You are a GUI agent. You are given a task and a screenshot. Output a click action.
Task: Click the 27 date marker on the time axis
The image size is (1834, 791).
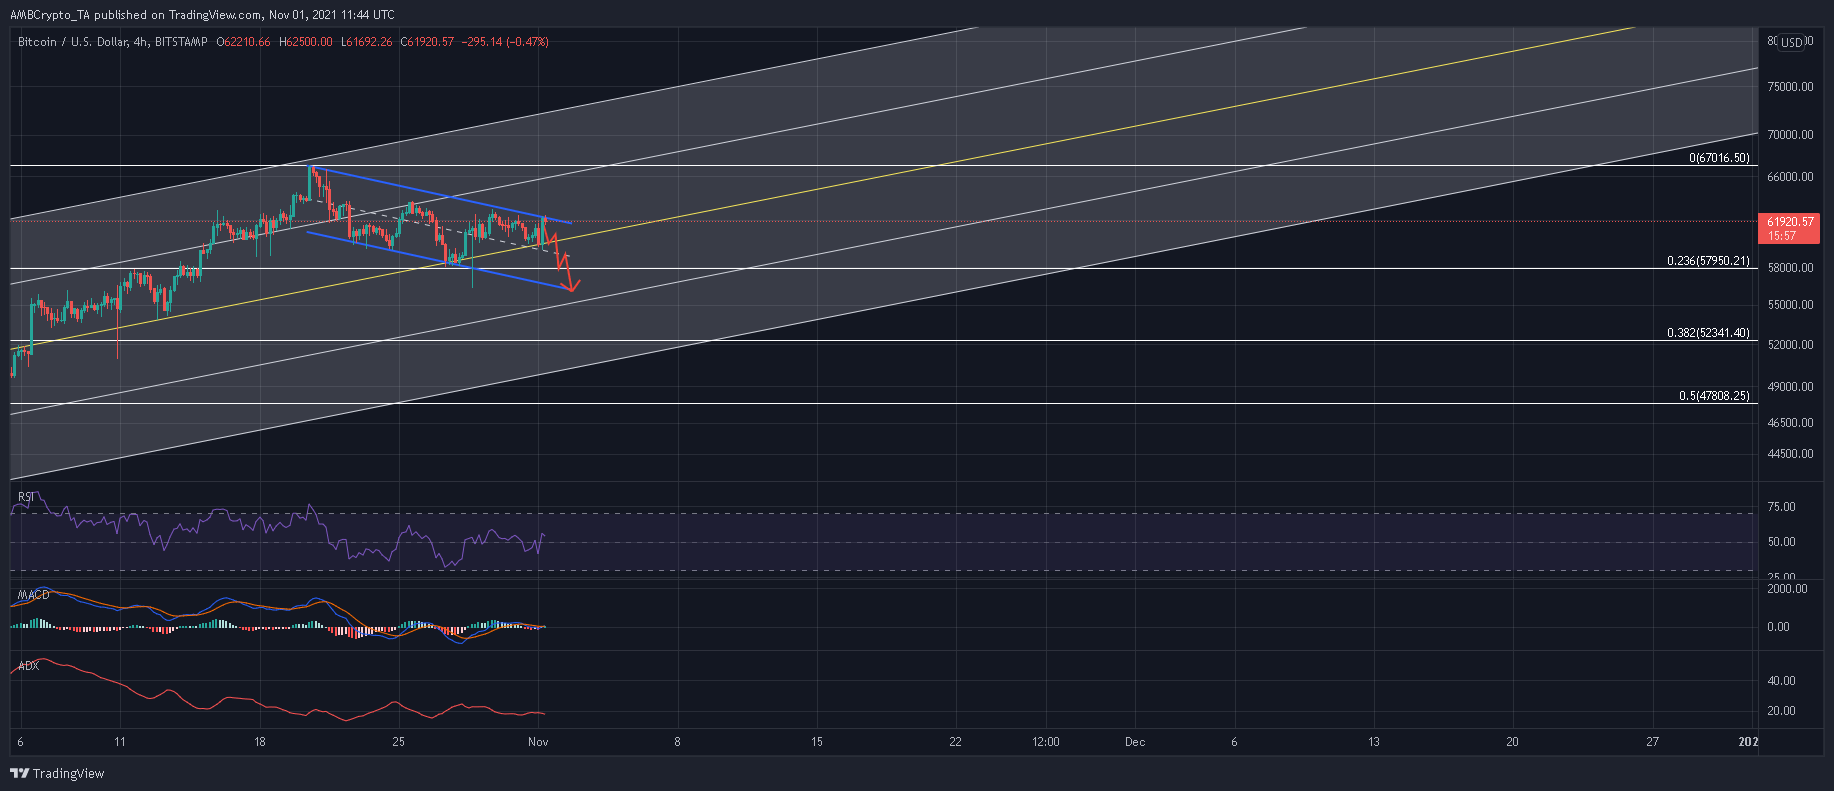(x=1652, y=742)
